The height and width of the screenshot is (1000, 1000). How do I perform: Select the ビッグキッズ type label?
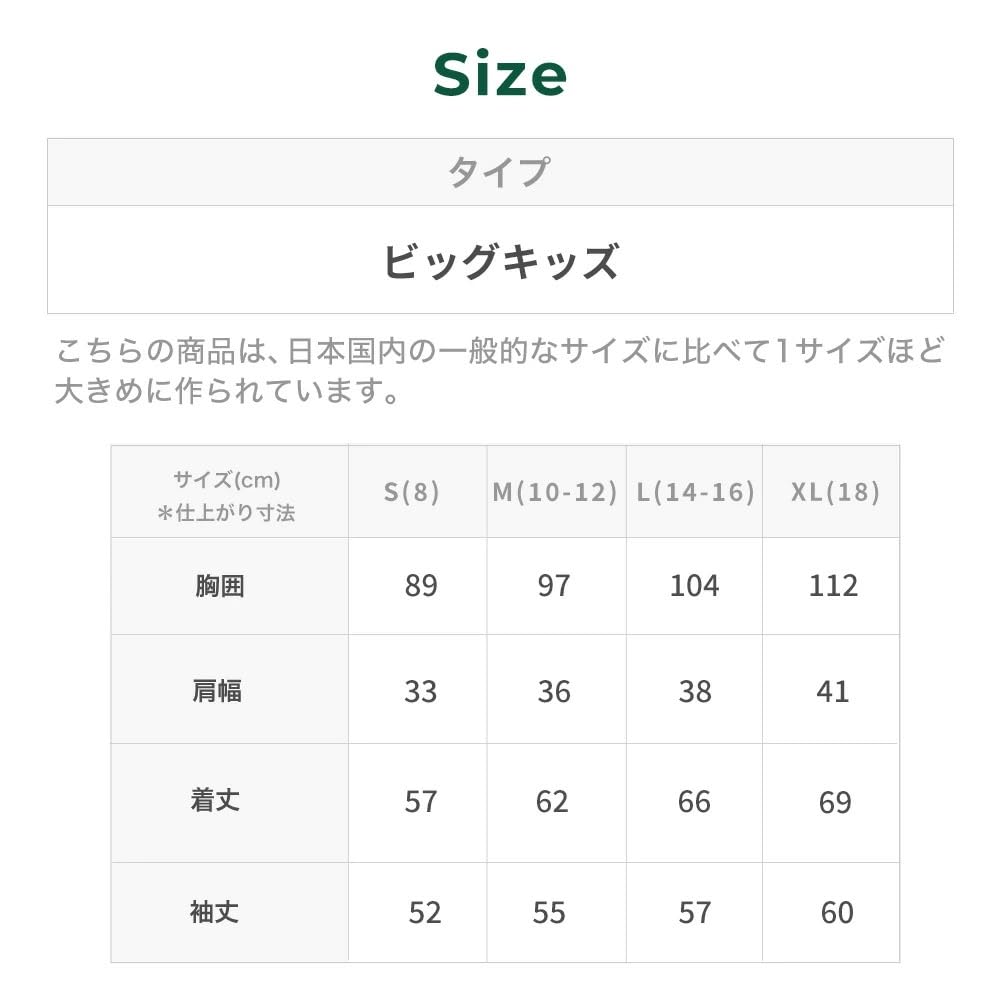pyautogui.click(x=500, y=261)
